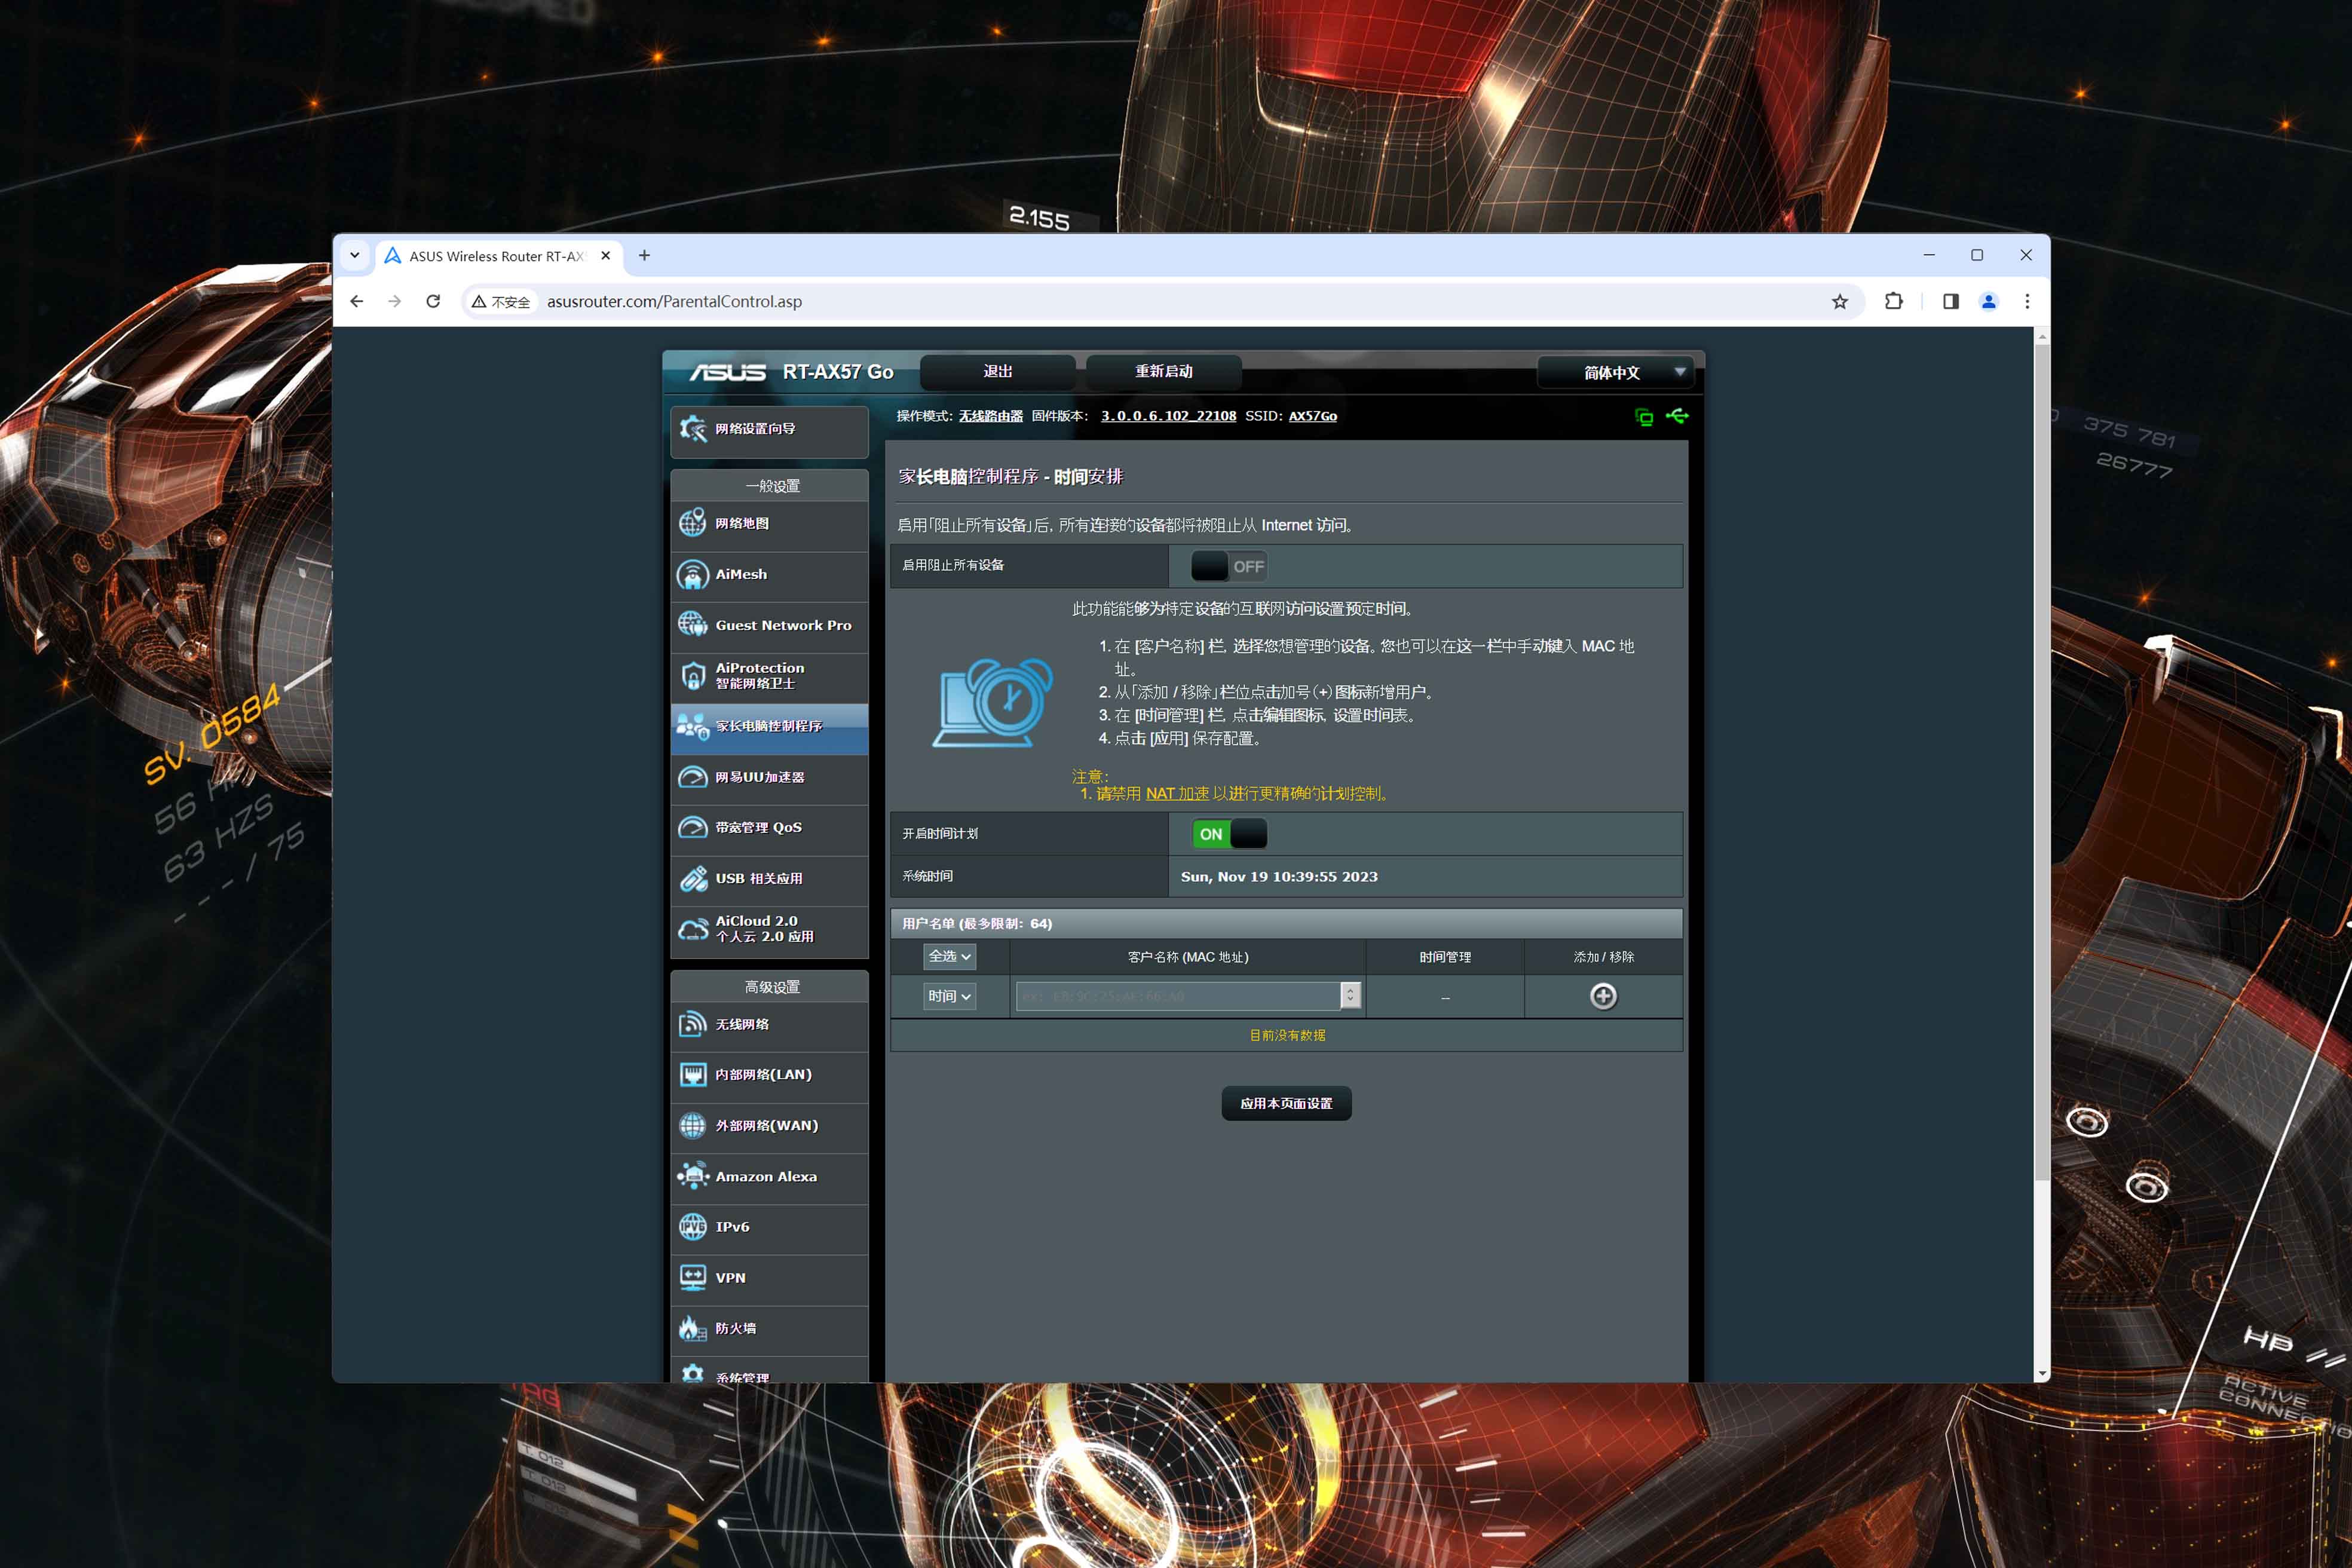Image resolution: width=2352 pixels, height=1568 pixels.
Task: Click the browser address bar URL
Action: (674, 301)
